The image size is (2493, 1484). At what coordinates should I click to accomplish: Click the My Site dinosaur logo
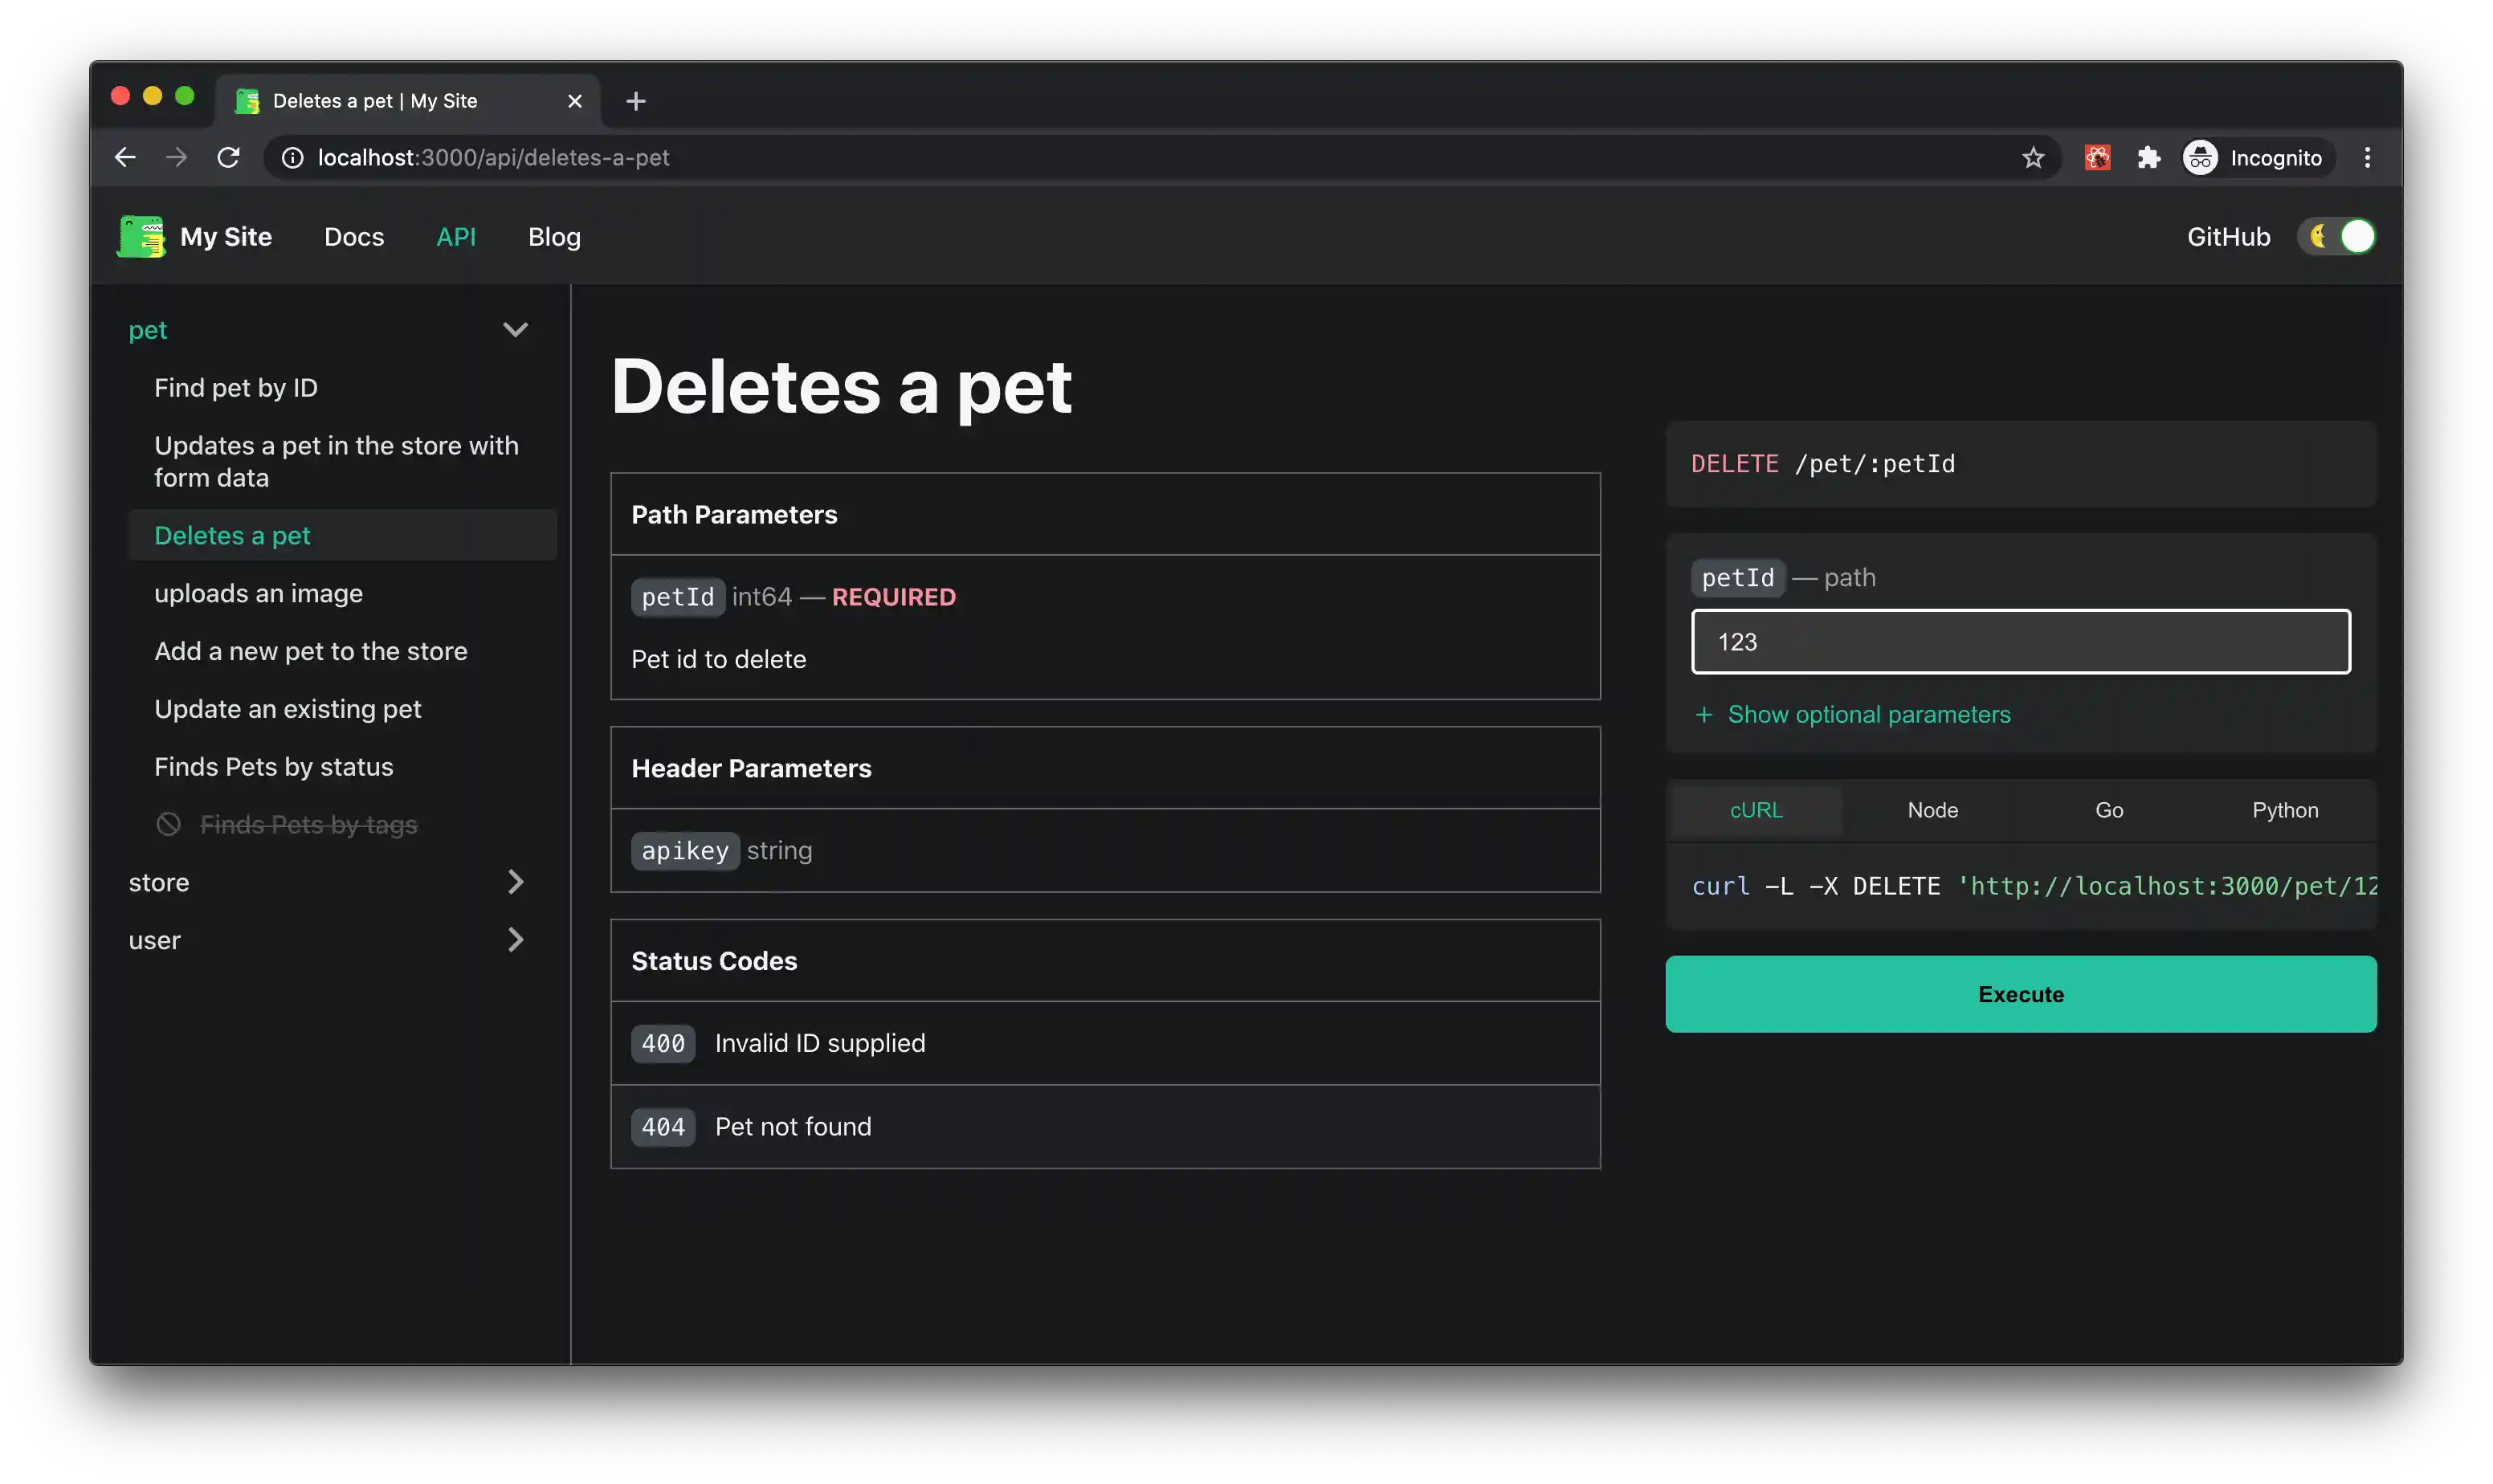(x=141, y=237)
